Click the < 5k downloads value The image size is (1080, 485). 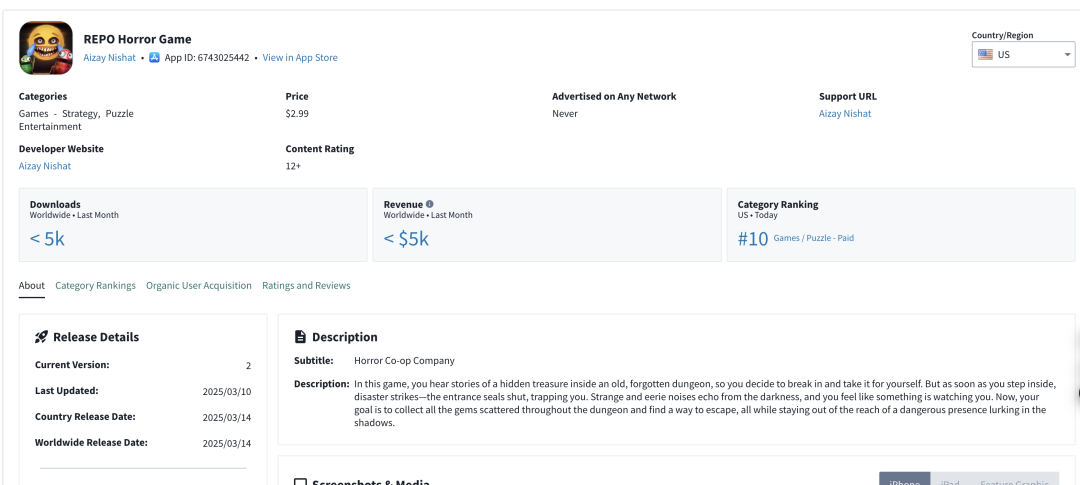point(47,239)
